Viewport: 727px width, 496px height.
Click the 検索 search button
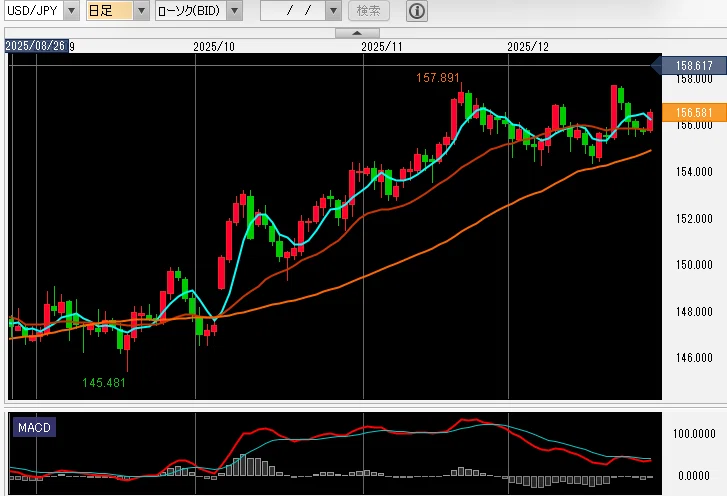(369, 11)
